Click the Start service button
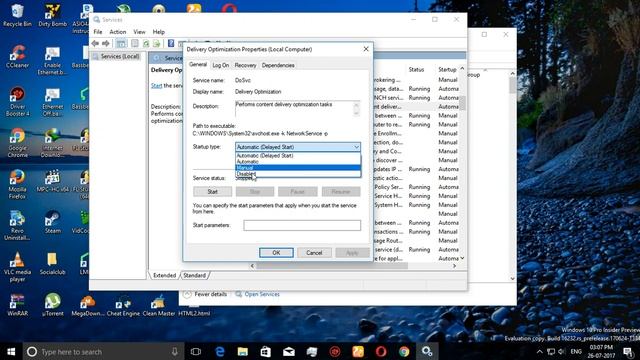 pos(213,191)
